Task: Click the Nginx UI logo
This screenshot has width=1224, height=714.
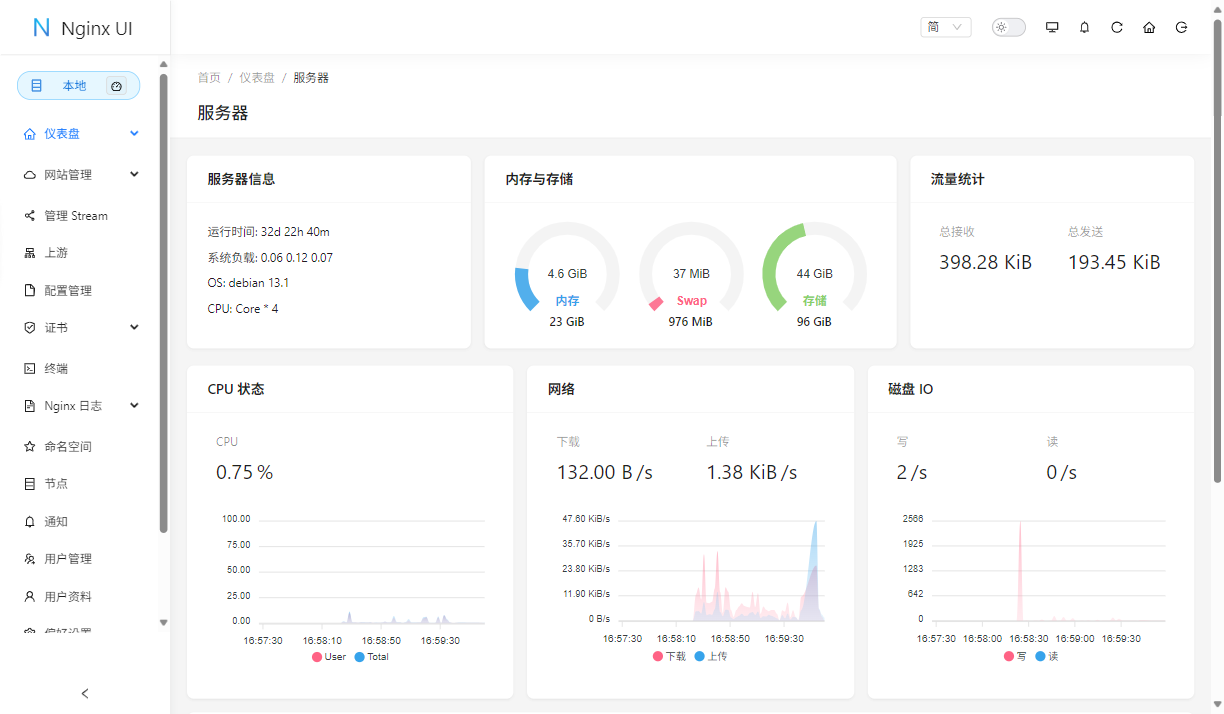Action: pos(83,28)
